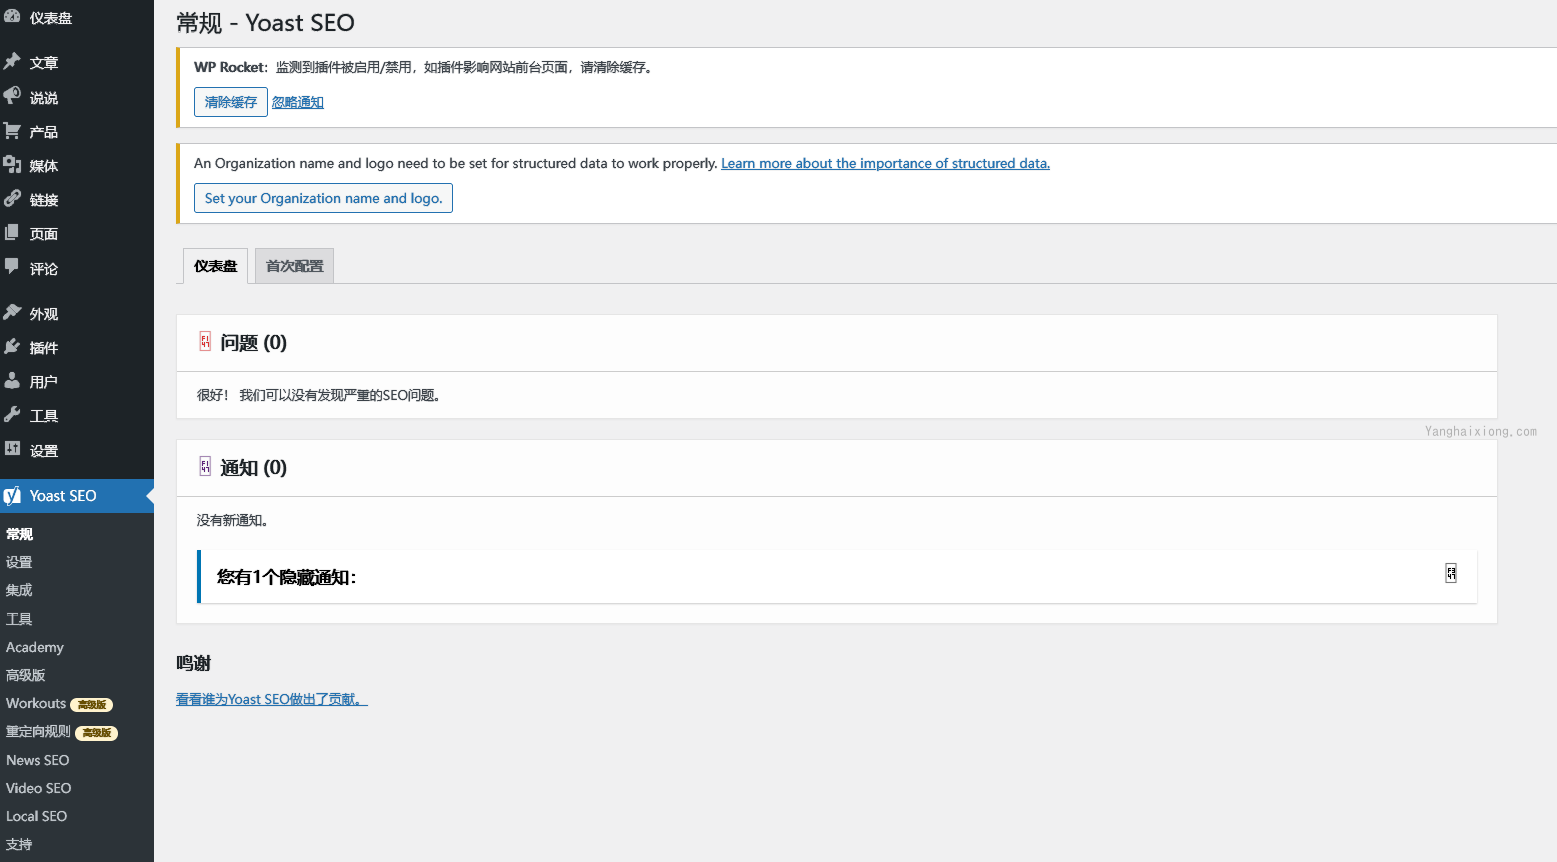Open the 用户 menu item

44,382
